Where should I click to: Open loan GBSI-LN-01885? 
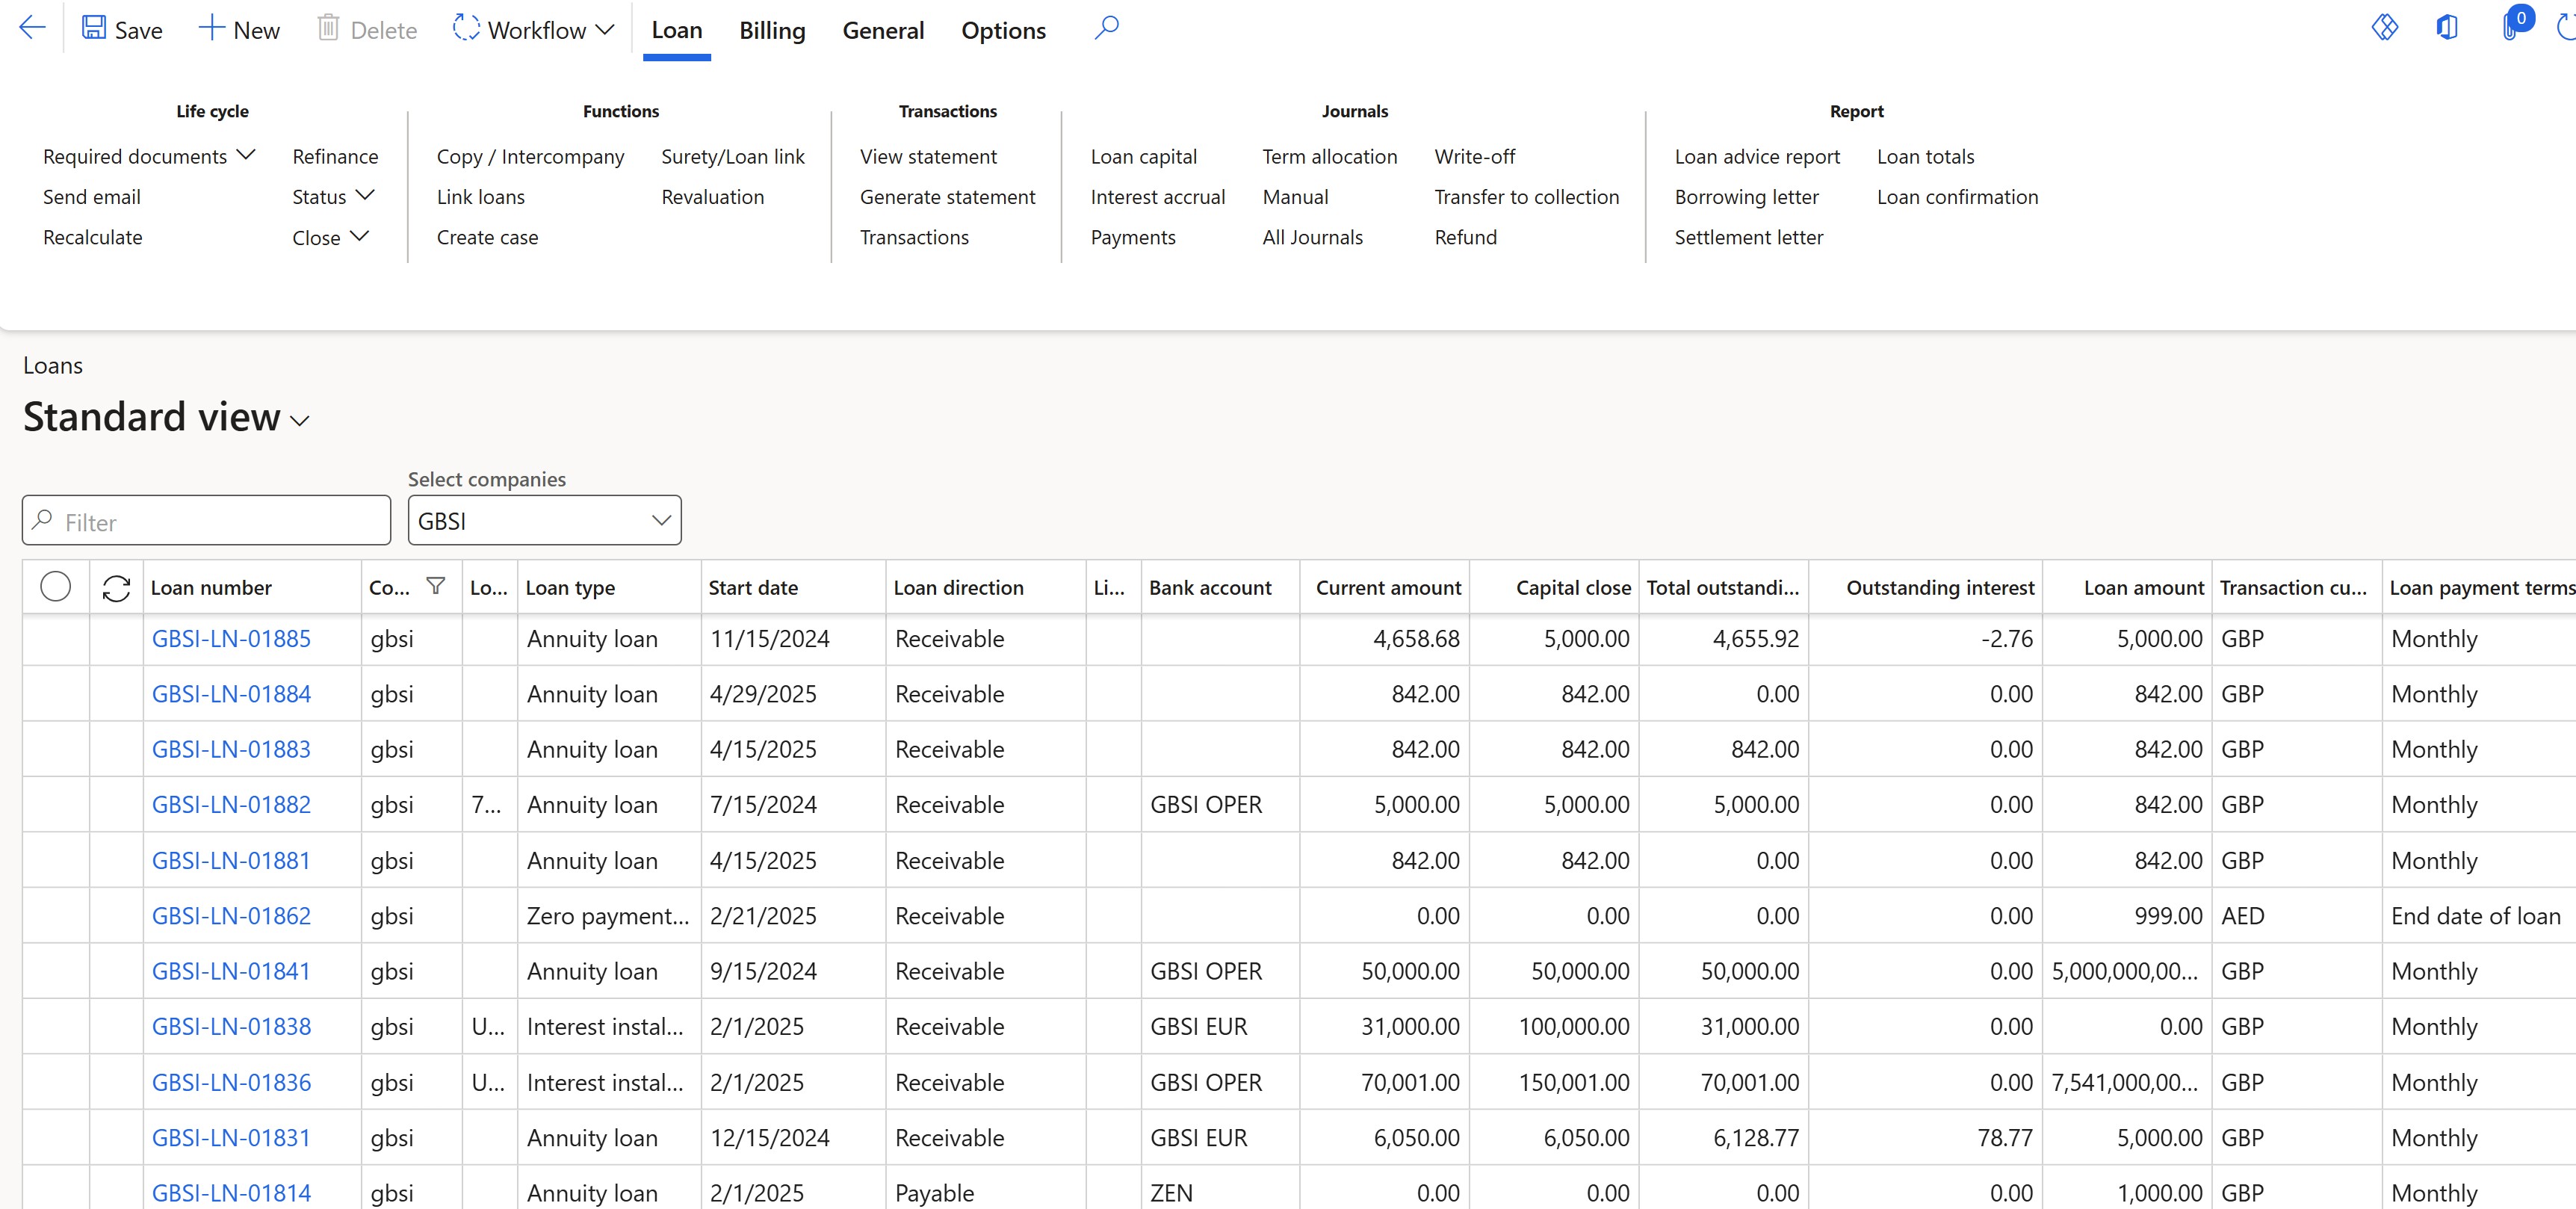coord(231,638)
